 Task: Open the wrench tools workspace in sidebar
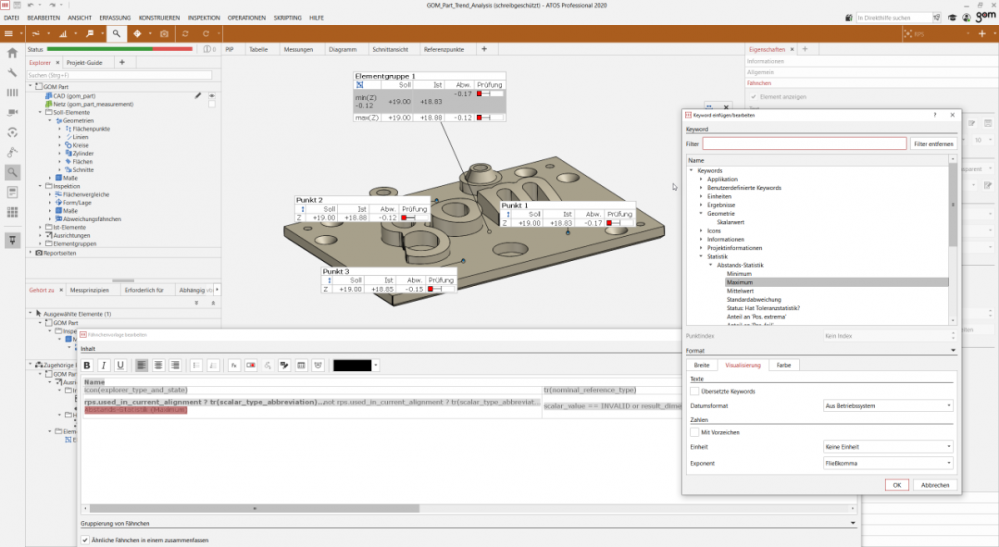[12, 73]
